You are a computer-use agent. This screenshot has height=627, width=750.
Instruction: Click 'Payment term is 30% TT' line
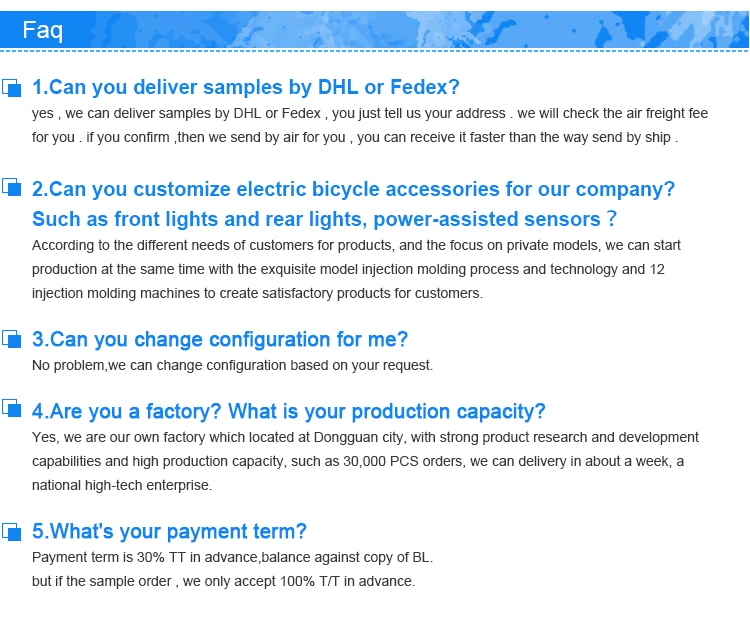(x=232, y=557)
